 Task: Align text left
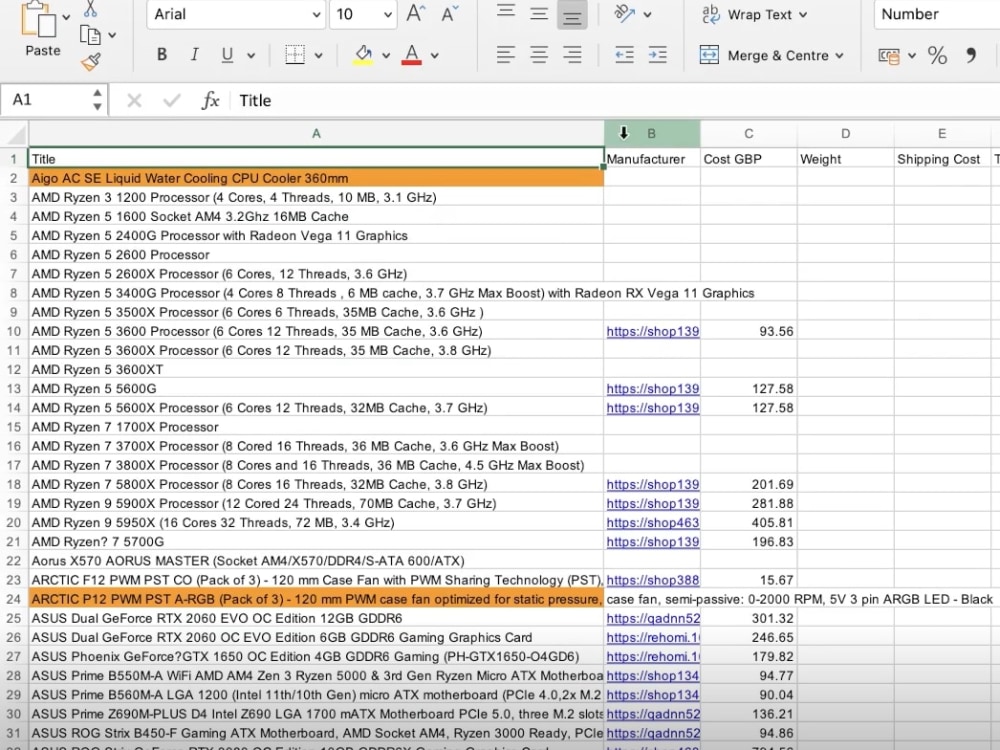point(506,55)
